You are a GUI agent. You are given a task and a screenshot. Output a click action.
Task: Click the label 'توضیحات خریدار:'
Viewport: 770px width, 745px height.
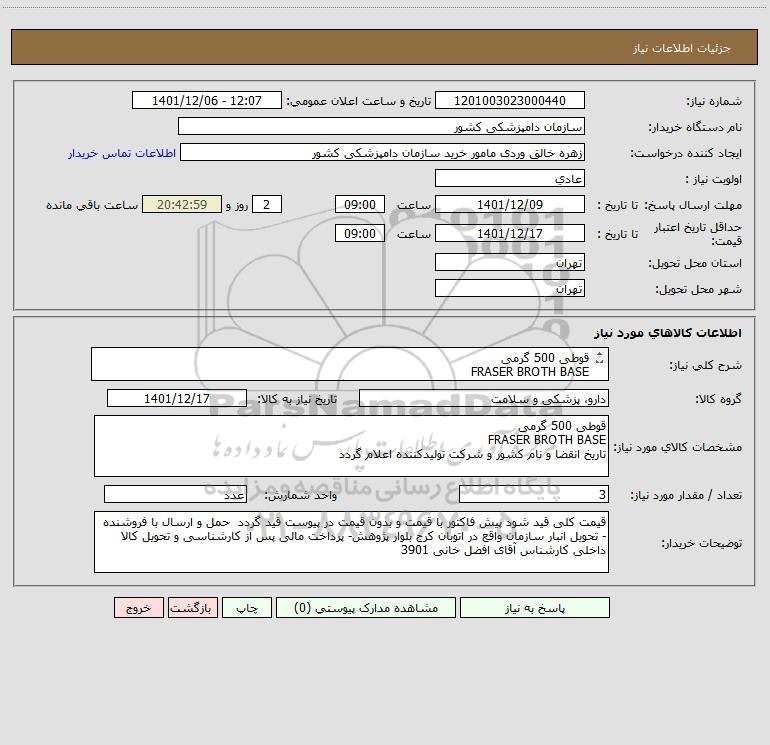[x=702, y=544]
